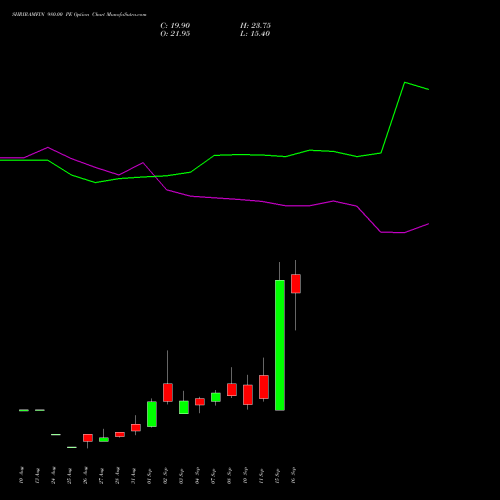Click the '26 Aug' date axis label
This screenshot has width=500, height=500.
(86, 475)
